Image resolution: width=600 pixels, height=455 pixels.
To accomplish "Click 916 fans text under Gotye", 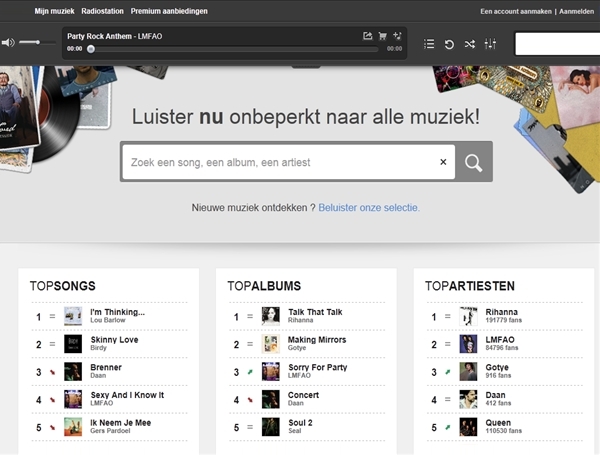I will pos(498,375).
